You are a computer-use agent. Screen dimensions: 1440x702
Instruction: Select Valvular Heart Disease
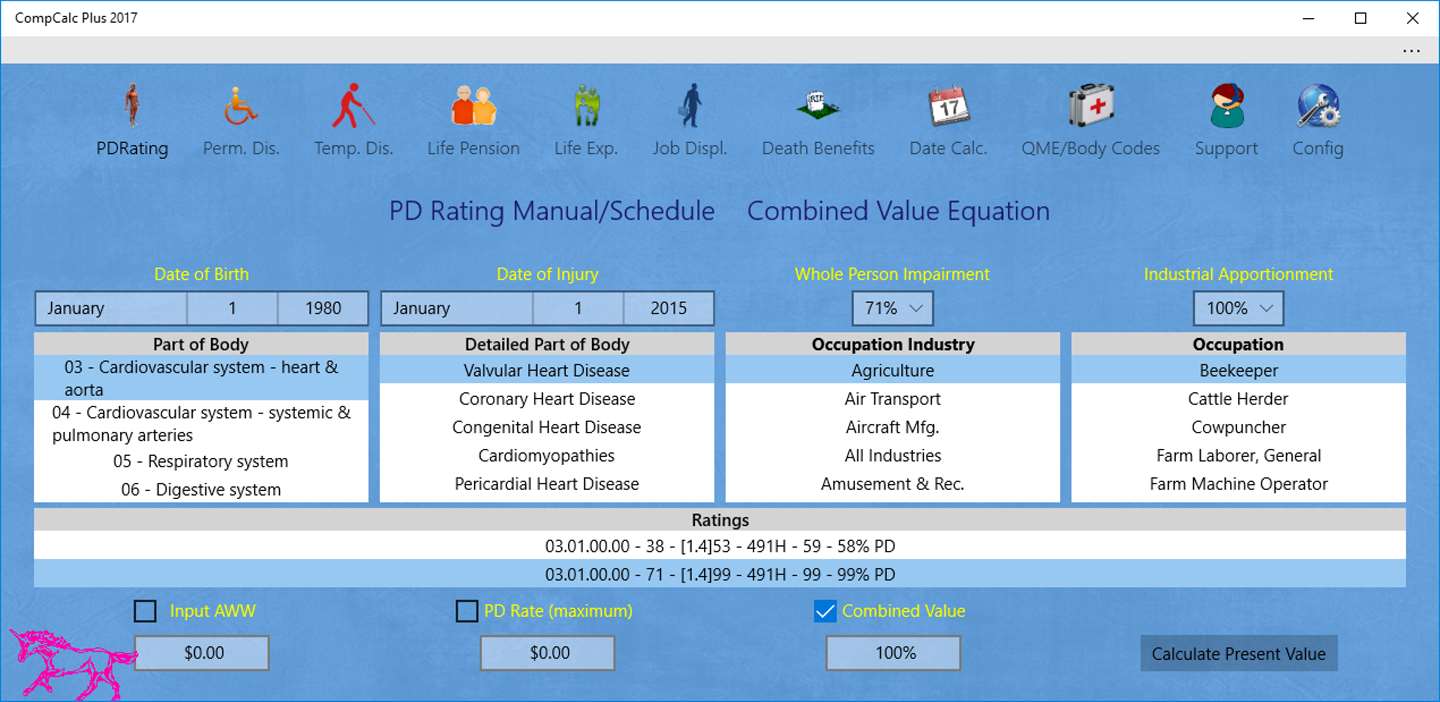[x=547, y=370]
